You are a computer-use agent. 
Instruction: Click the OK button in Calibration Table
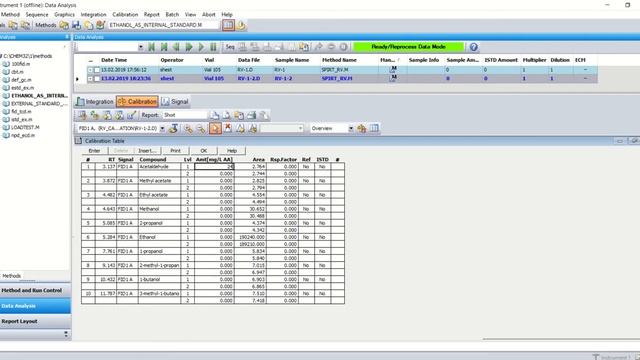pos(204,151)
